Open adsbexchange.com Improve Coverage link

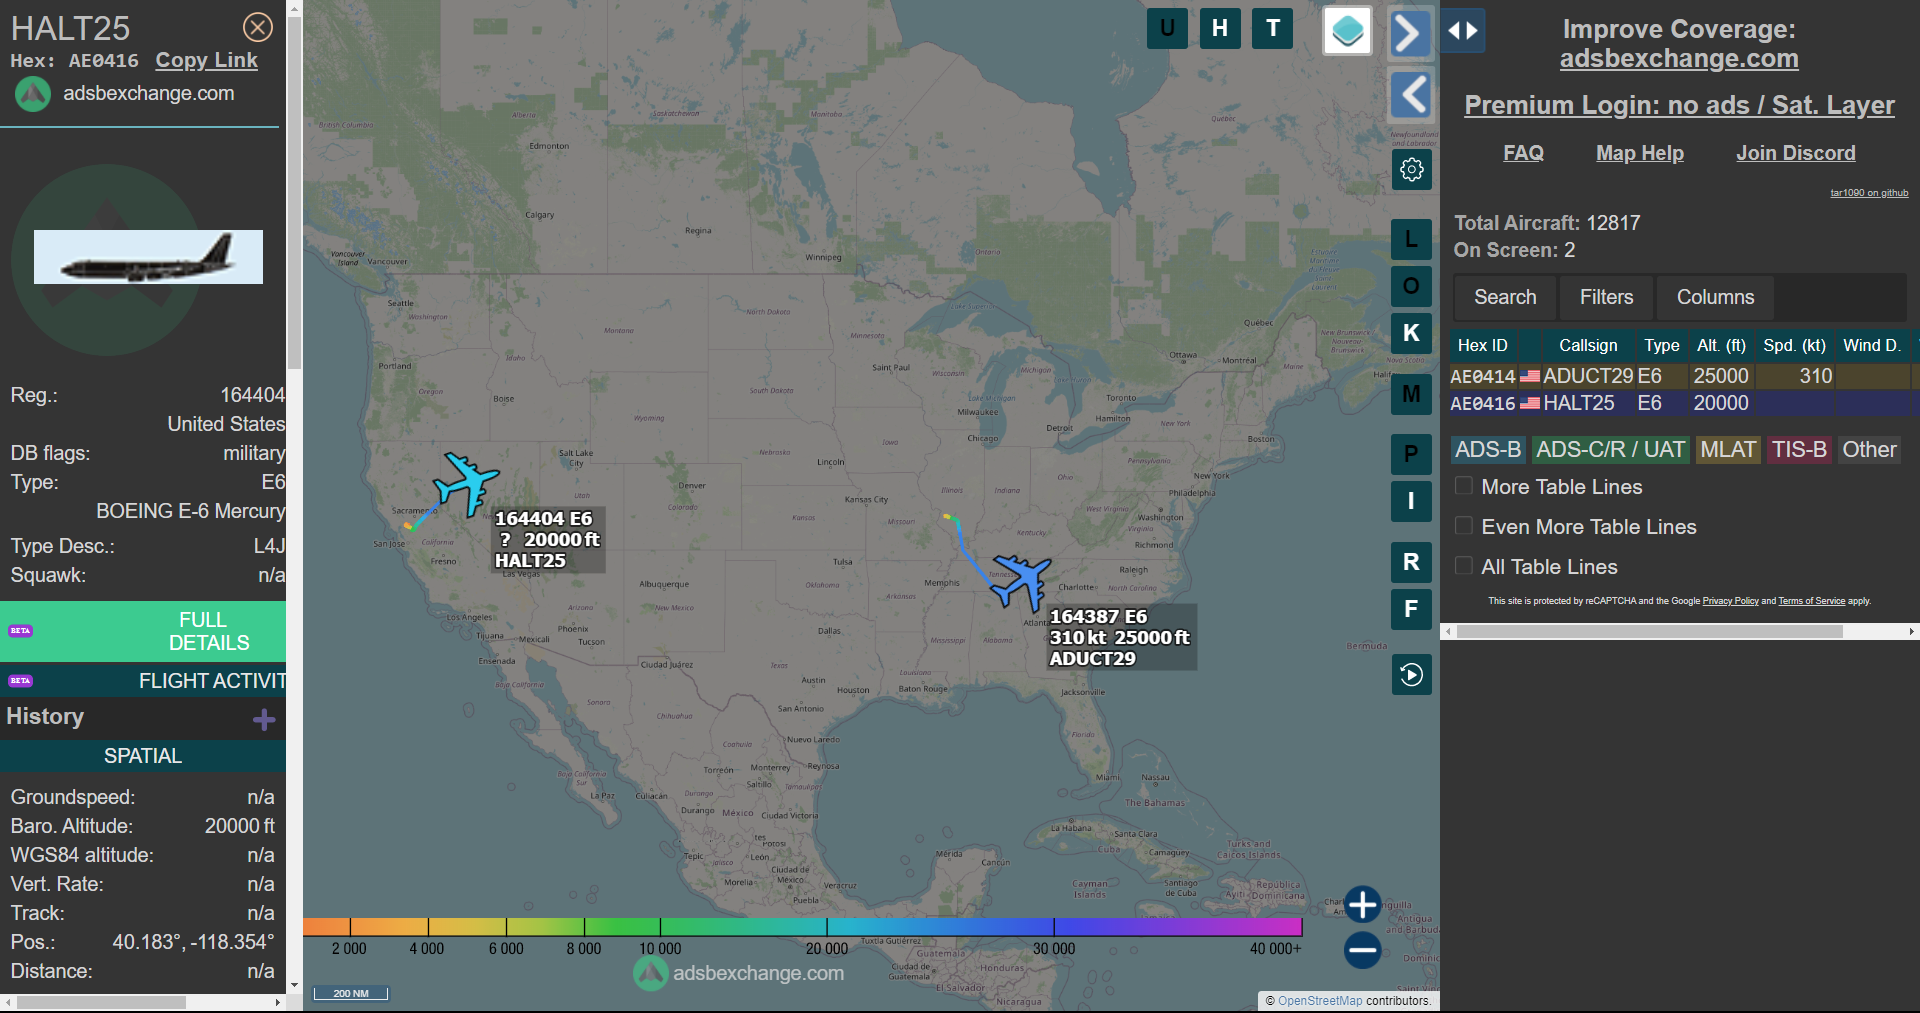coord(1679,59)
